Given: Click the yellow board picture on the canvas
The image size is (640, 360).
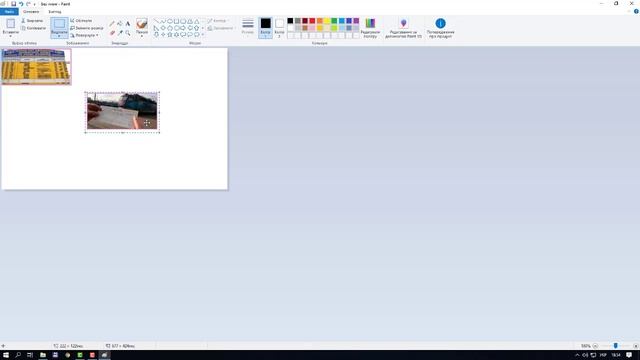Looking at the screenshot, I should click(x=36, y=67).
